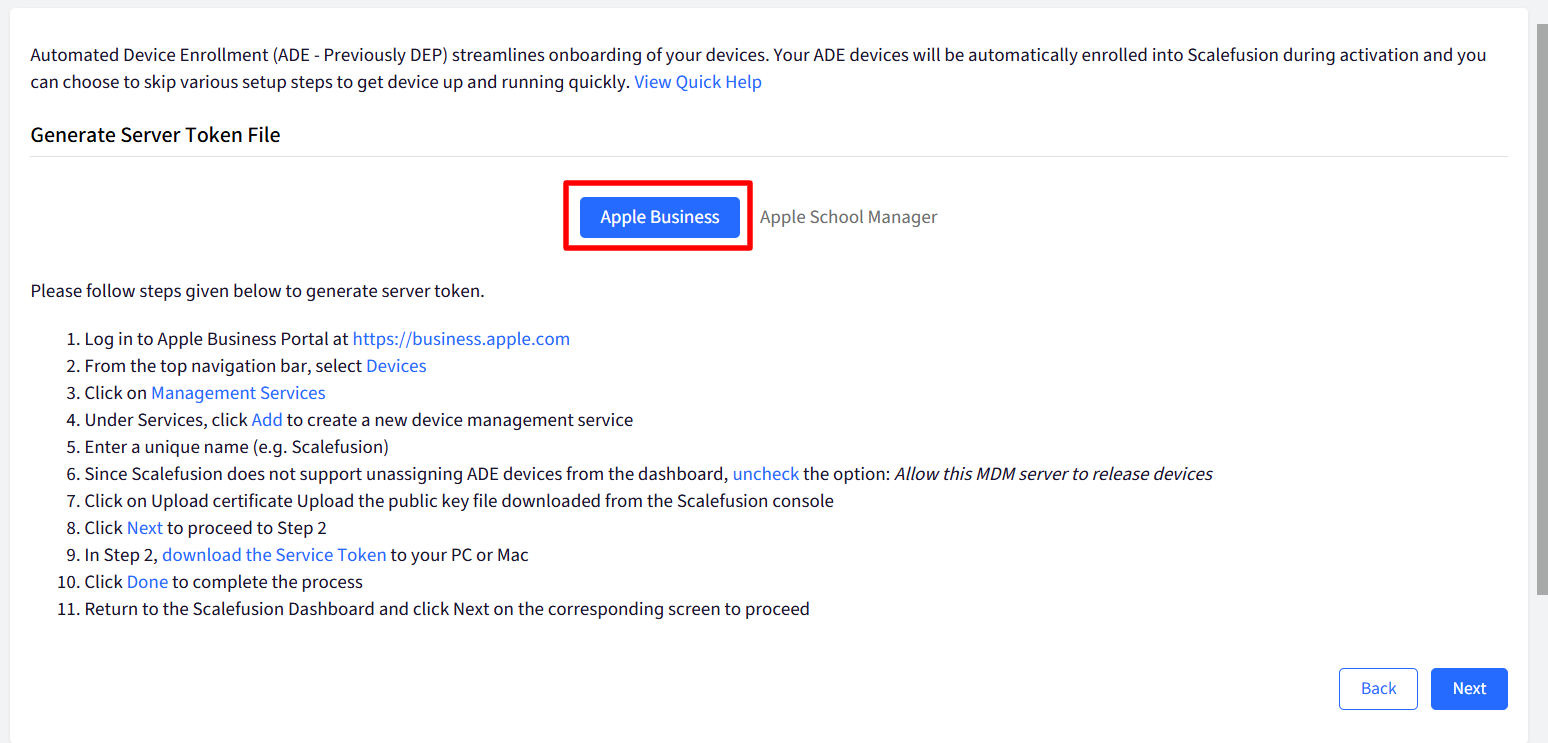Click the Management Services highlighted text
The image size is (1548, 743).
[x=238, y=393]
